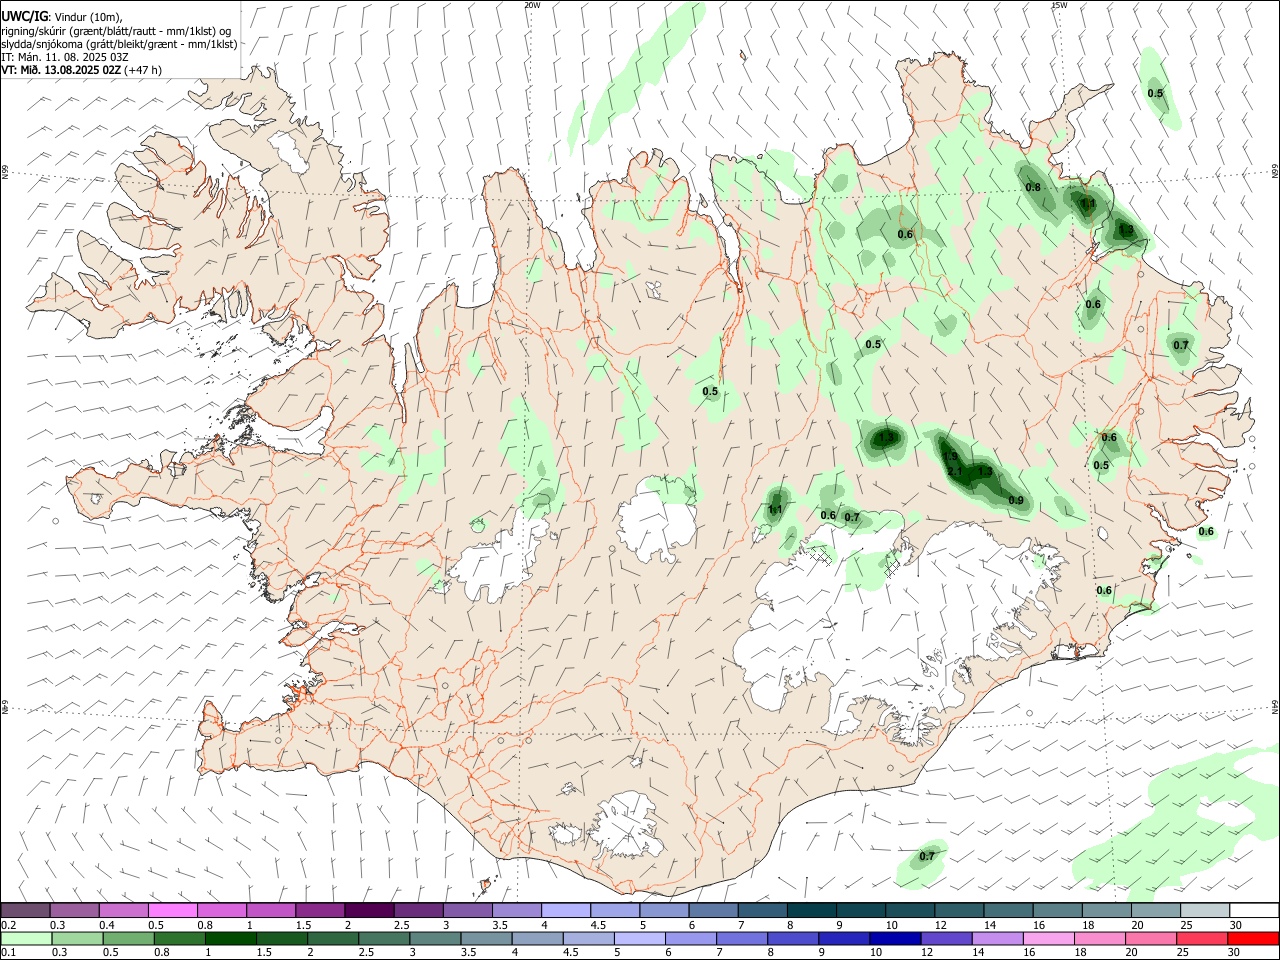Click the 0.8 precipitation value in northeast Iceland
This screenshot has height=960, width=1280.
[1033, 188]
